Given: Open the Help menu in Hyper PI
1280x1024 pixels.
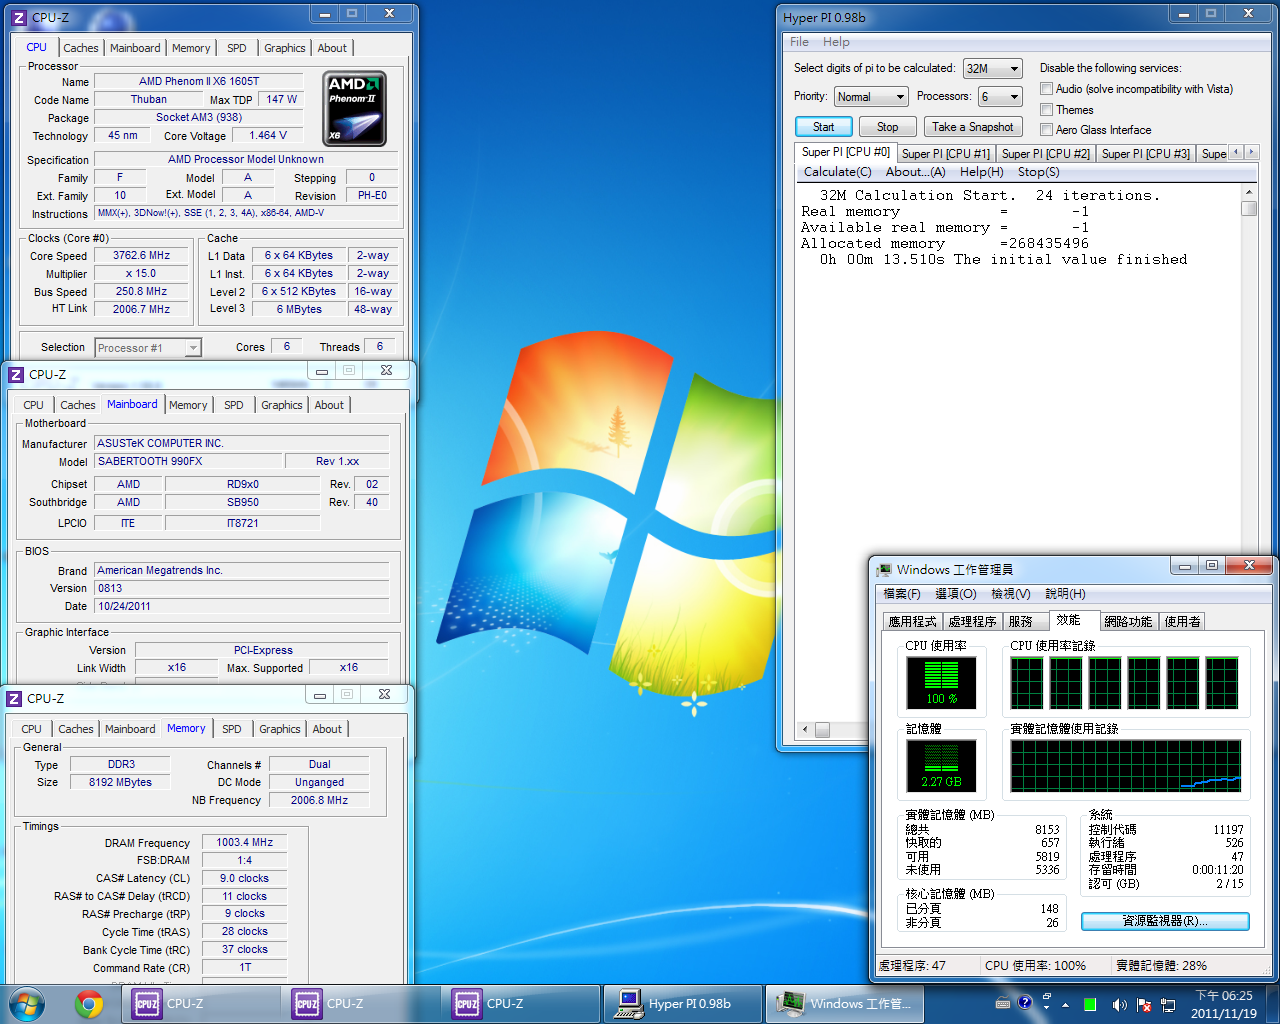Looking at the screenshot, I should 836,42.
